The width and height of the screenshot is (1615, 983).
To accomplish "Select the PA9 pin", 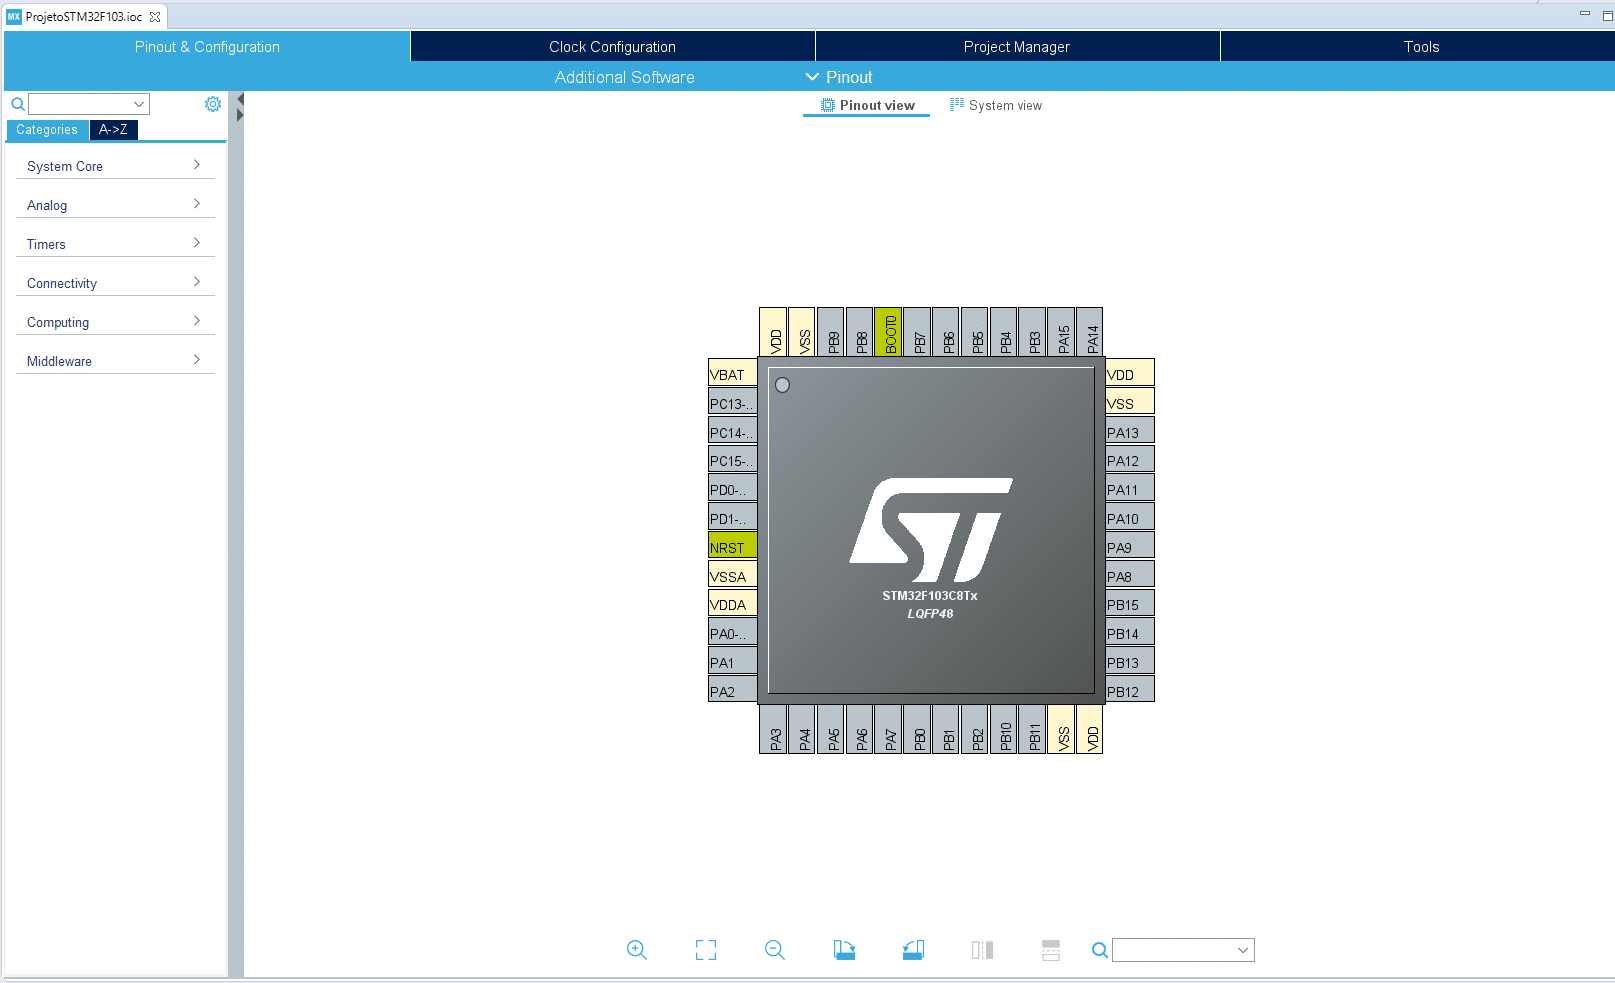I will [1130, 547].
